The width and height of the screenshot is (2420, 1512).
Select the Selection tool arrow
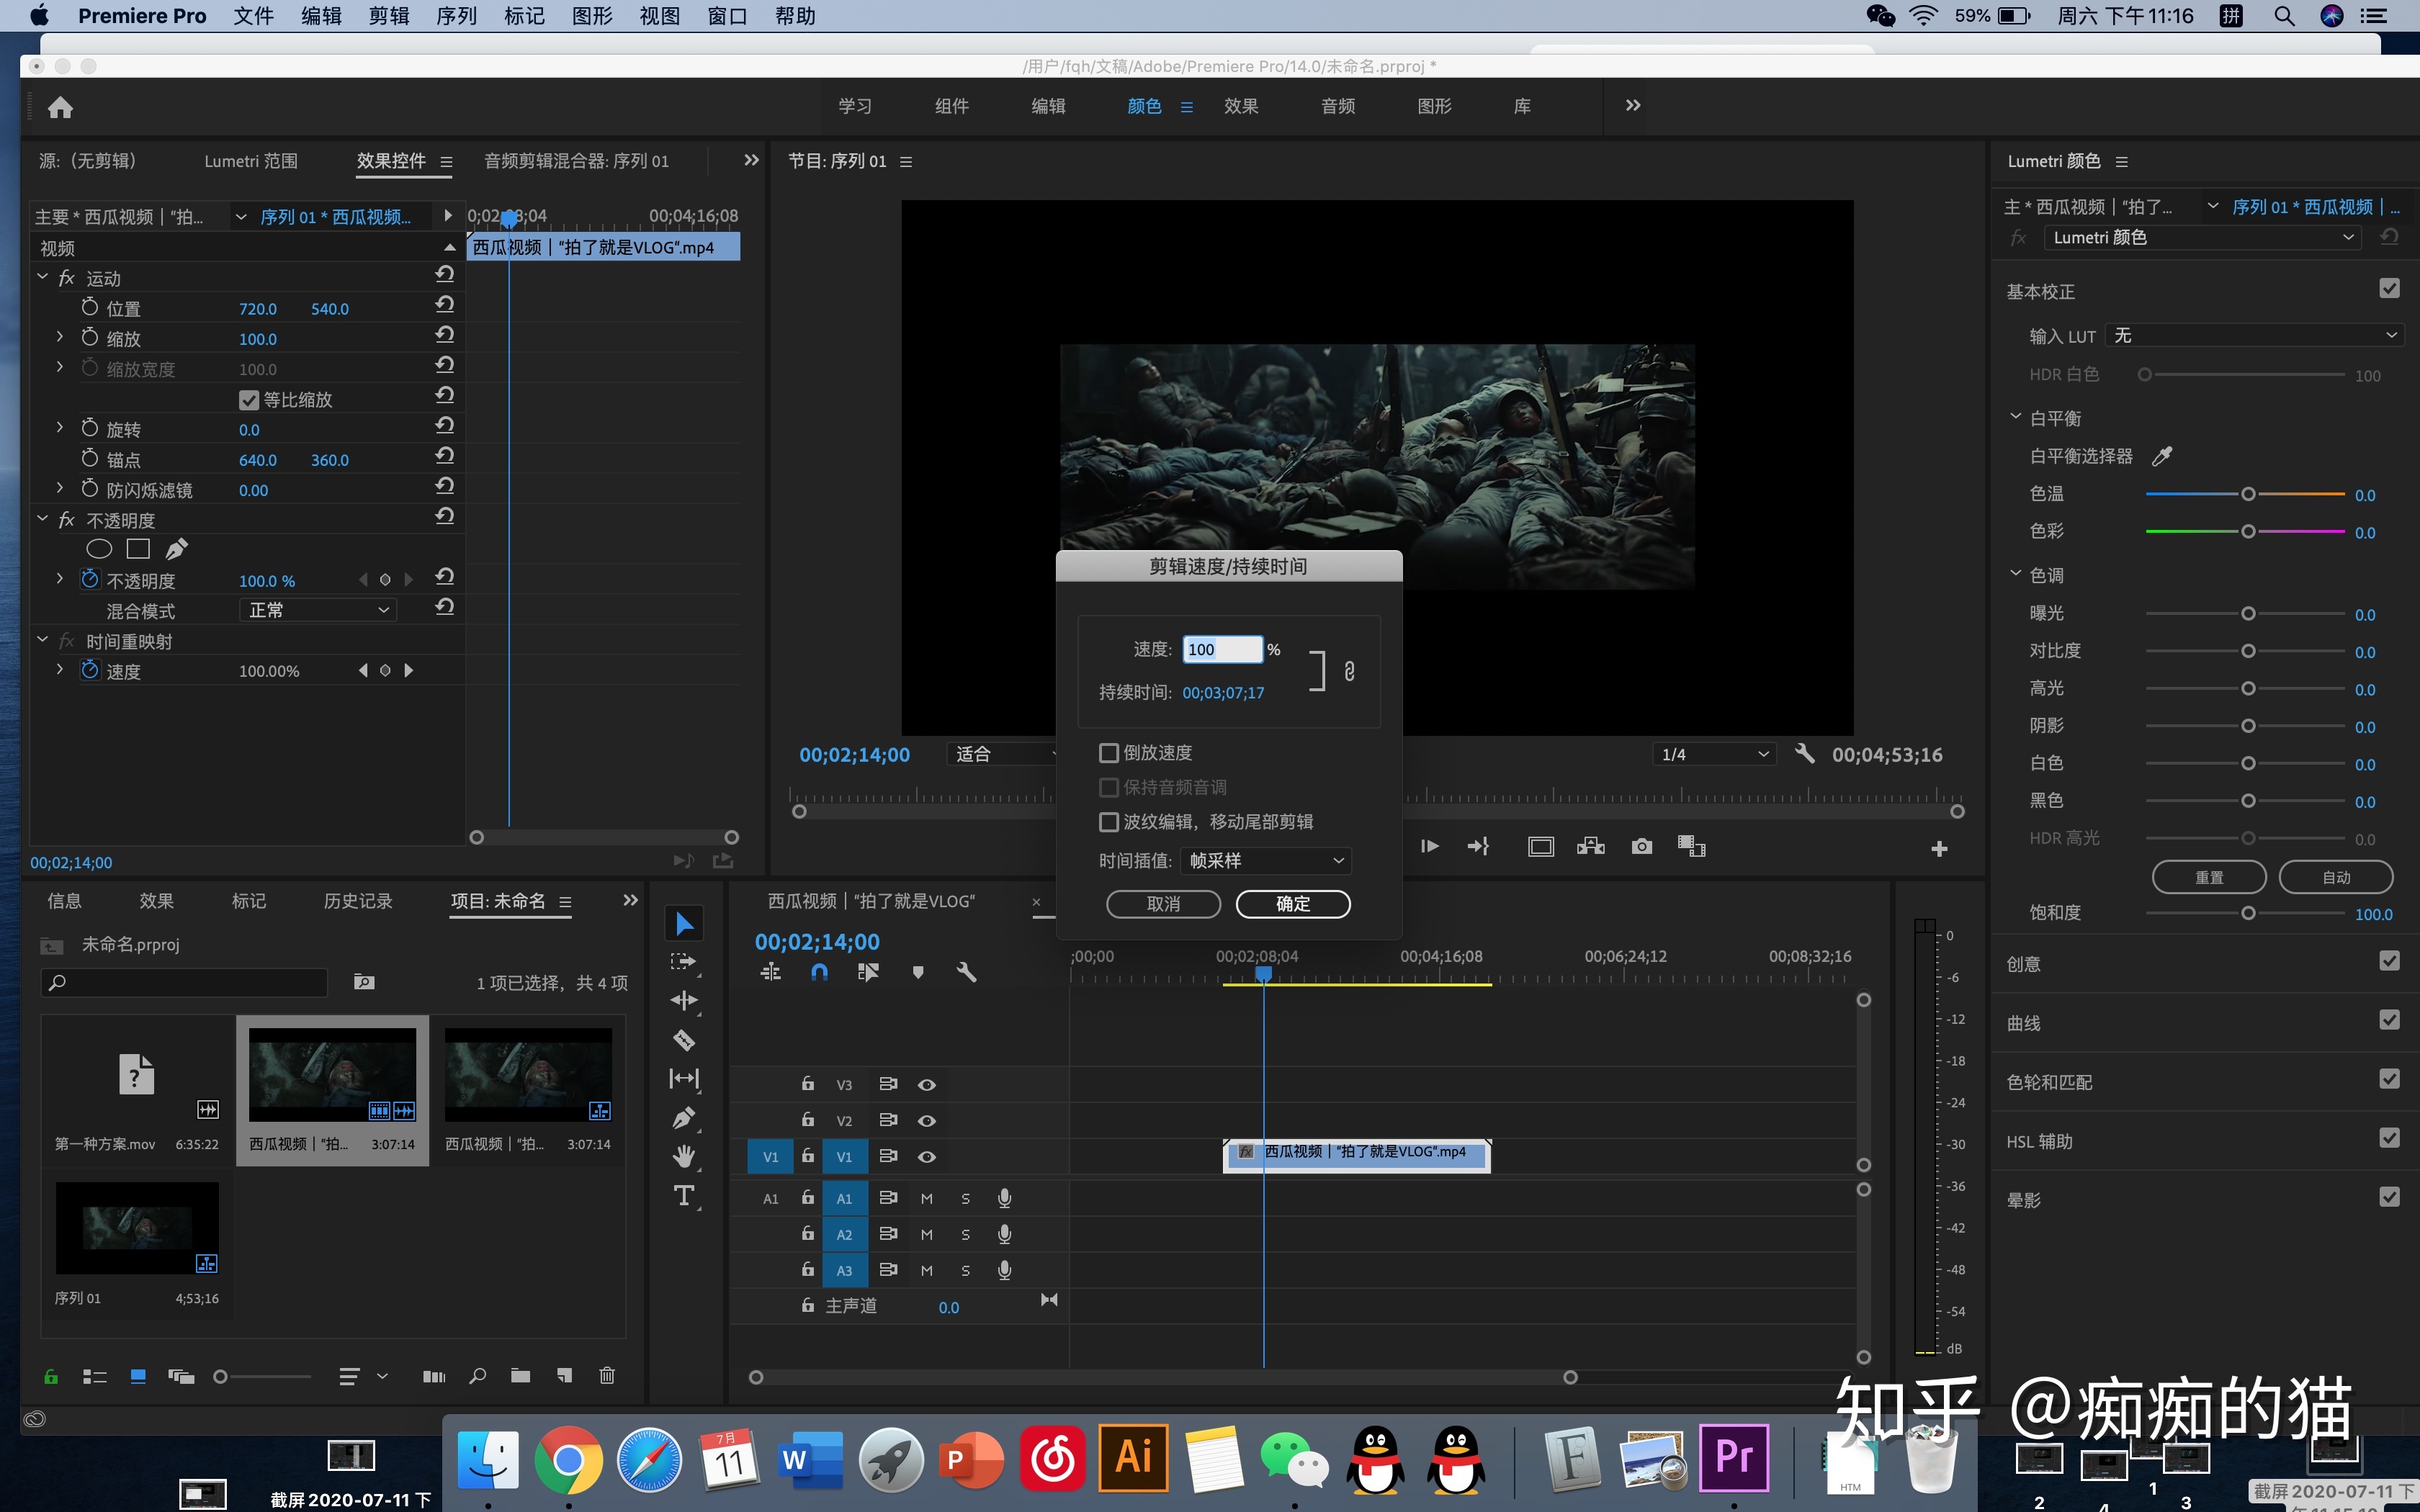[684, 923]
